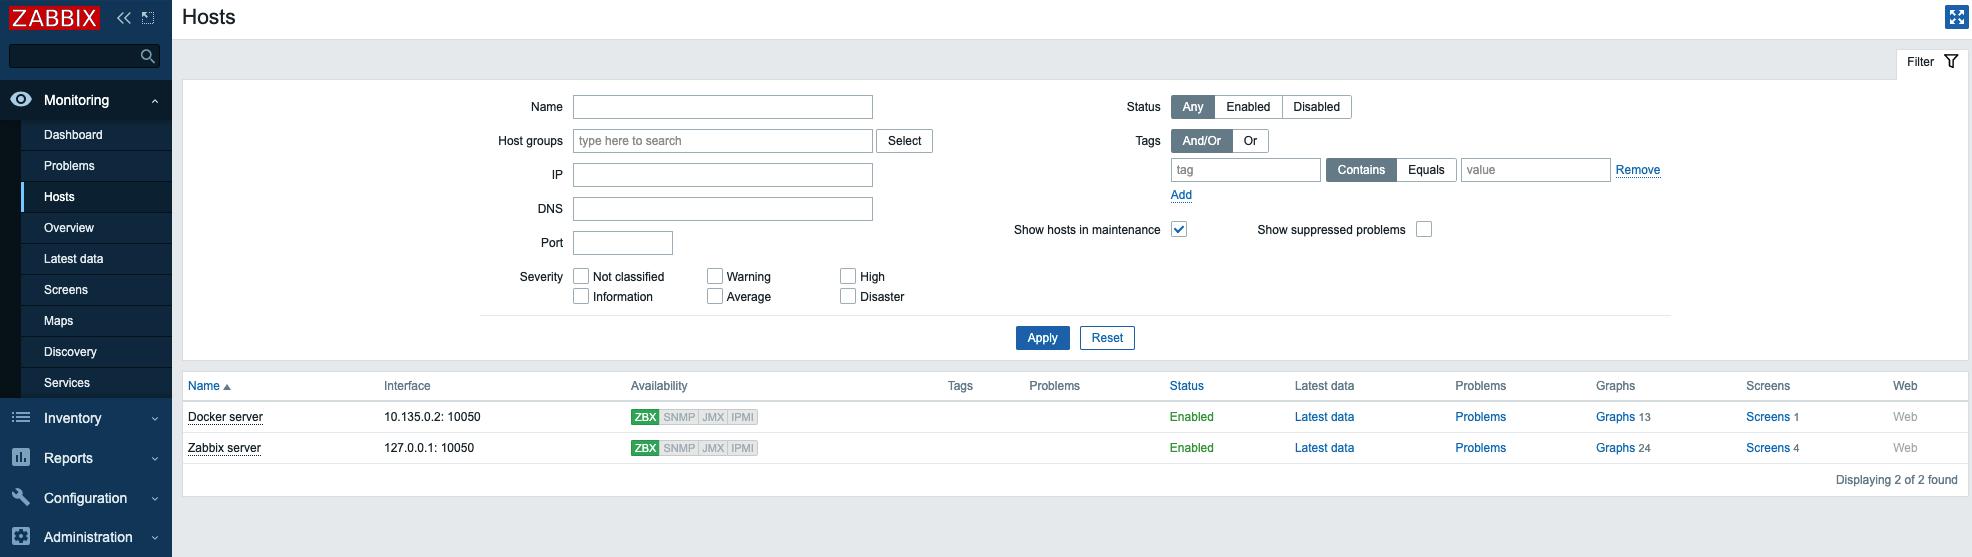Collapse the sidebar with double-chevron icon
1972x557 pixels.
tap(124, 18)
